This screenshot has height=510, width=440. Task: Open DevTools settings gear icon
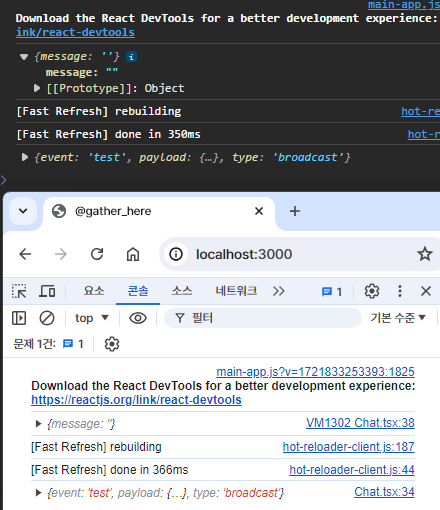(x=372, y=291)
